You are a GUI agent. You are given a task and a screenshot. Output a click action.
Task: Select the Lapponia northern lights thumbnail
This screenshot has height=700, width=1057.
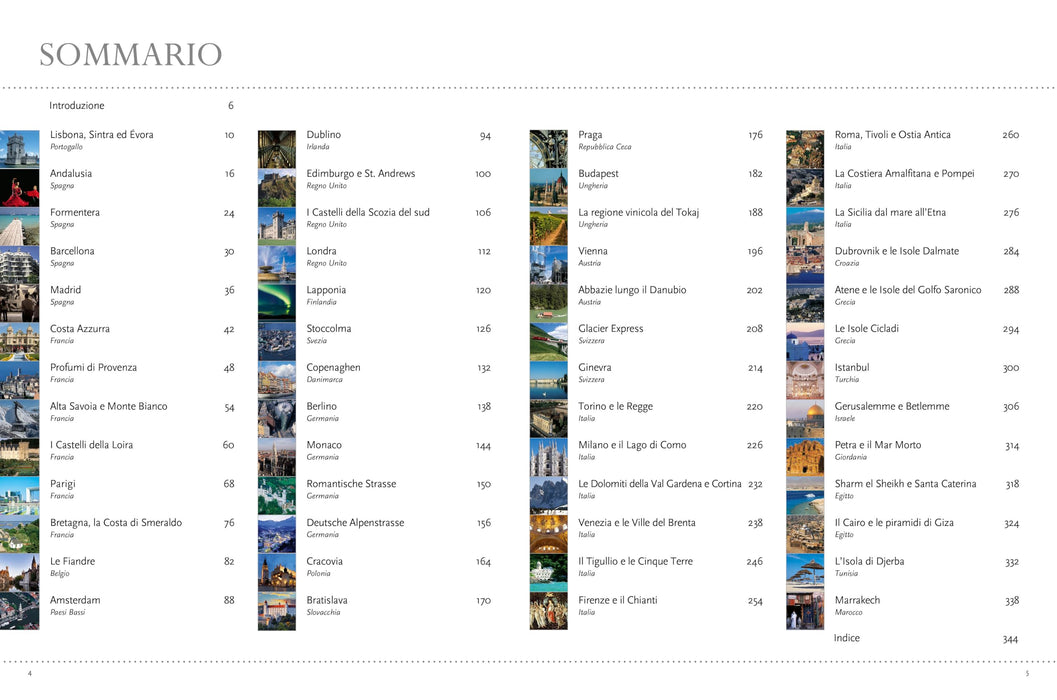pos(277,304)
